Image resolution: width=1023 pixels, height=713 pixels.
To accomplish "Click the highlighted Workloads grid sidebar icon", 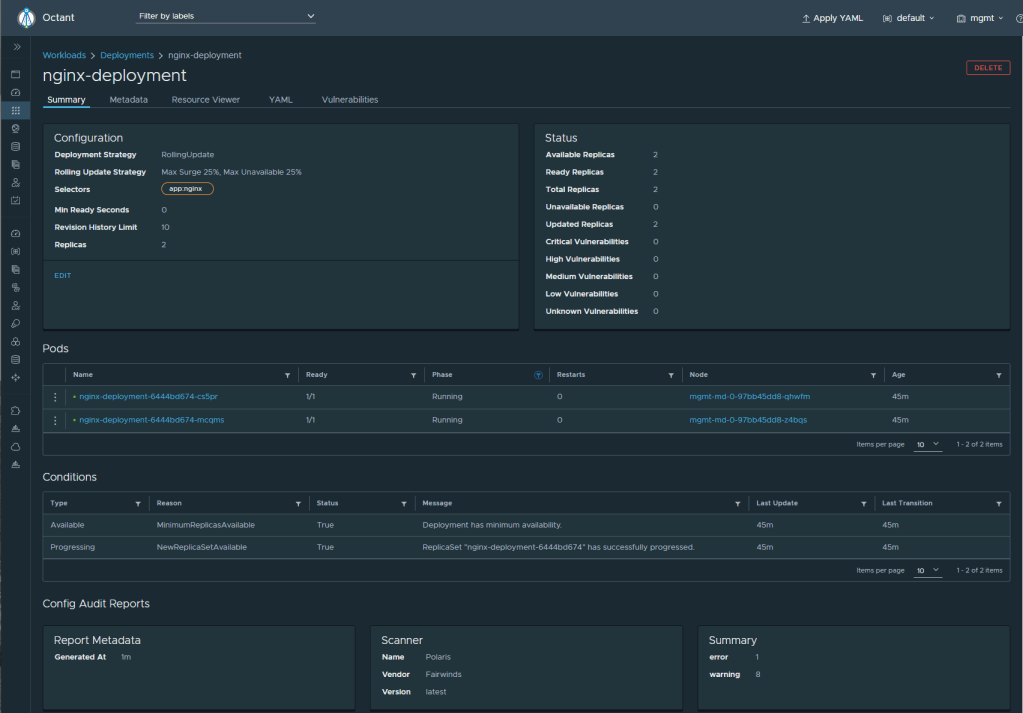I will 15,110.
